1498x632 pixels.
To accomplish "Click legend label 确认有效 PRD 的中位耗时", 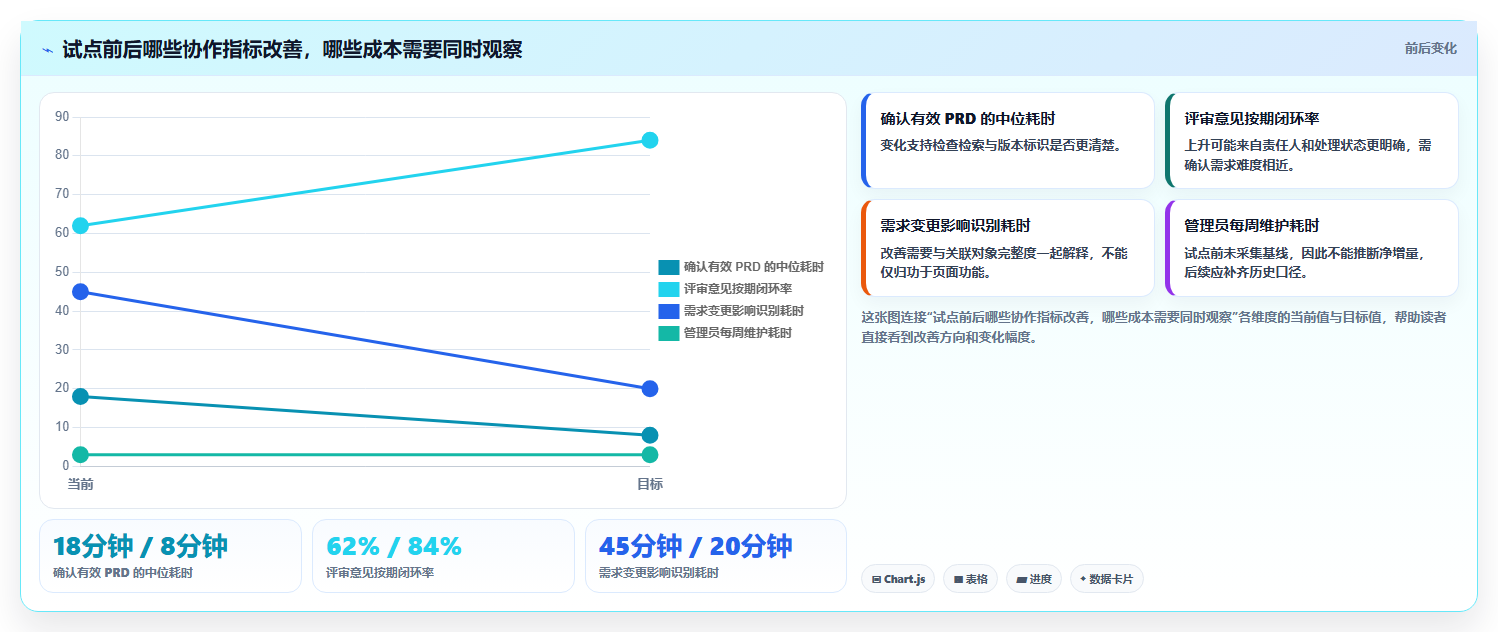I will point(754,267).
